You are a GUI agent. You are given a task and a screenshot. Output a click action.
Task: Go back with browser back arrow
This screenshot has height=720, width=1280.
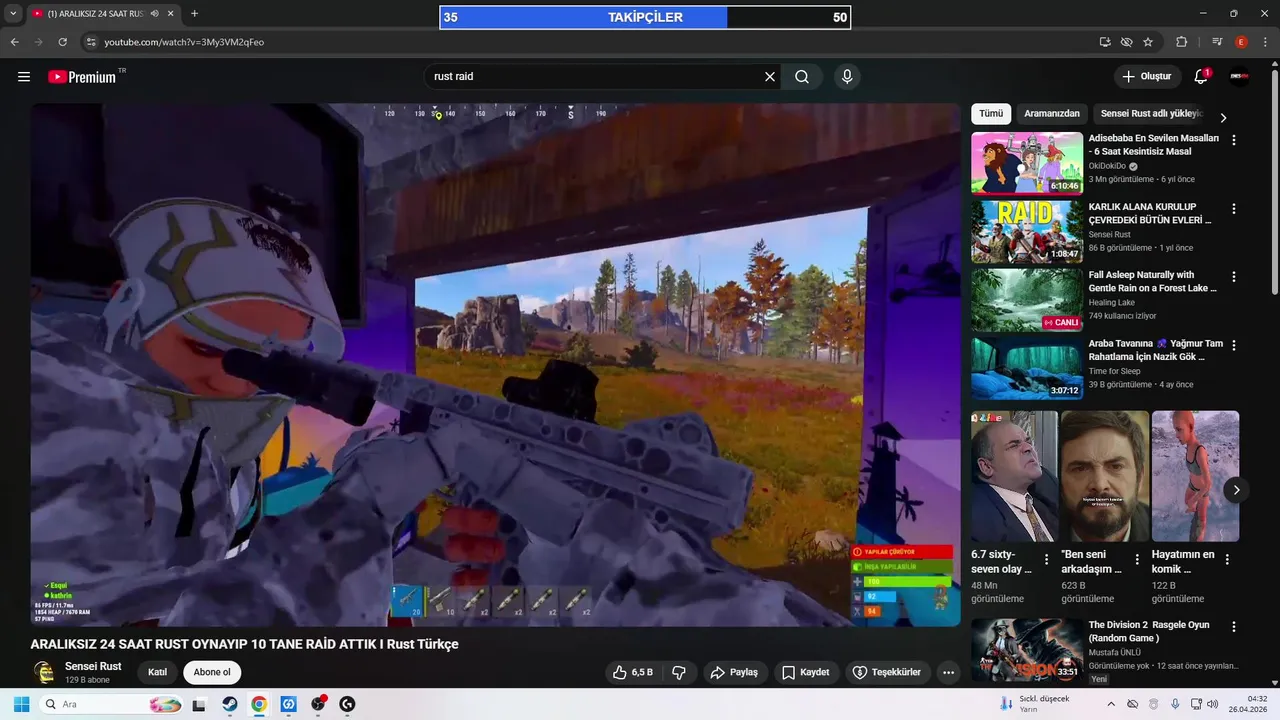click(15, 42)
